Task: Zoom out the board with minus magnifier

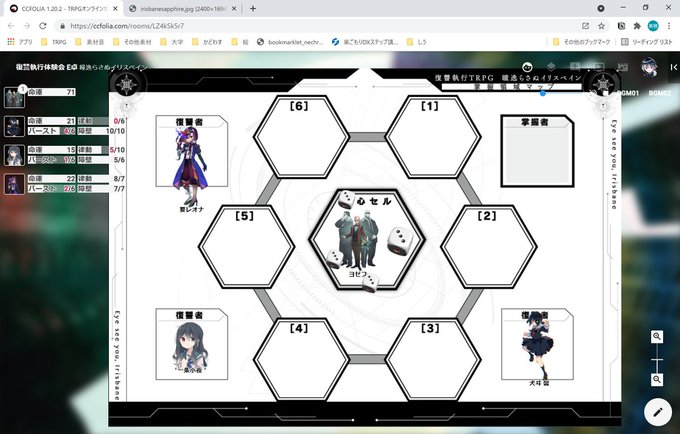Action: click(x=657, y=379)
